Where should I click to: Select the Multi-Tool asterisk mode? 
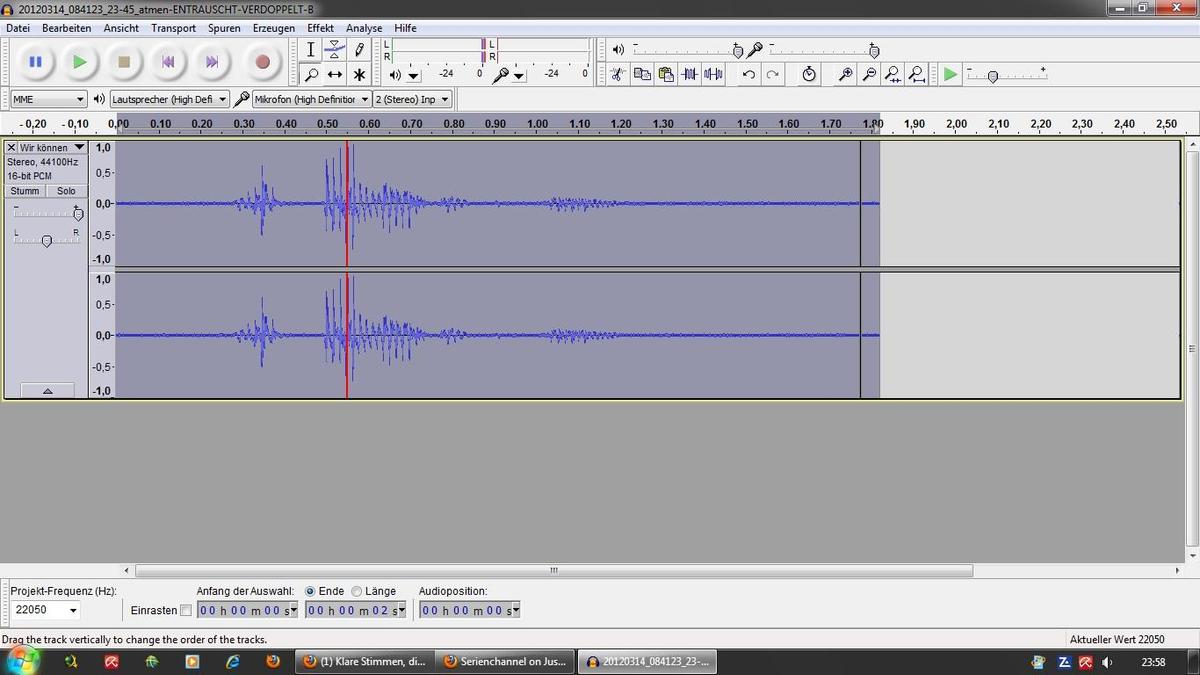(x=359, y=74)
